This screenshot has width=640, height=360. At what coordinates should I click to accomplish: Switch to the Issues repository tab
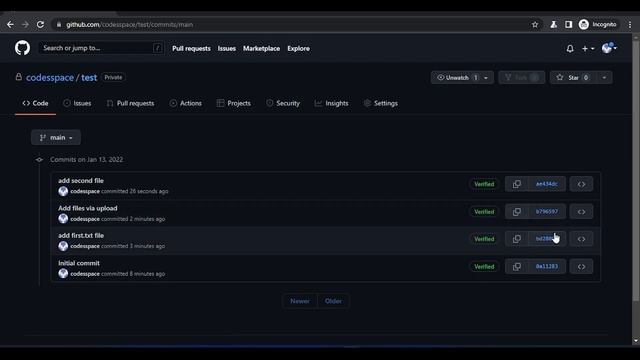tap(77, 103)
